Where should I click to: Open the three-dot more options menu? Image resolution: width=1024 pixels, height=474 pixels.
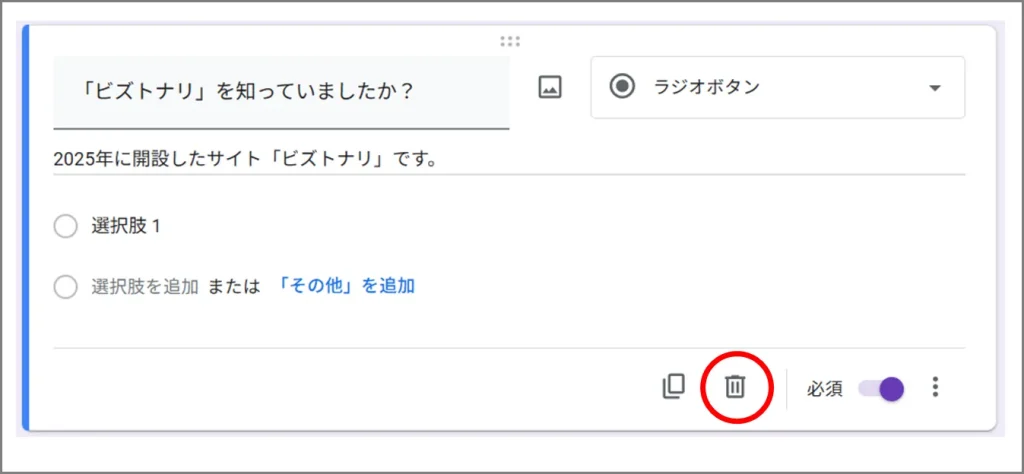point(935,387)
